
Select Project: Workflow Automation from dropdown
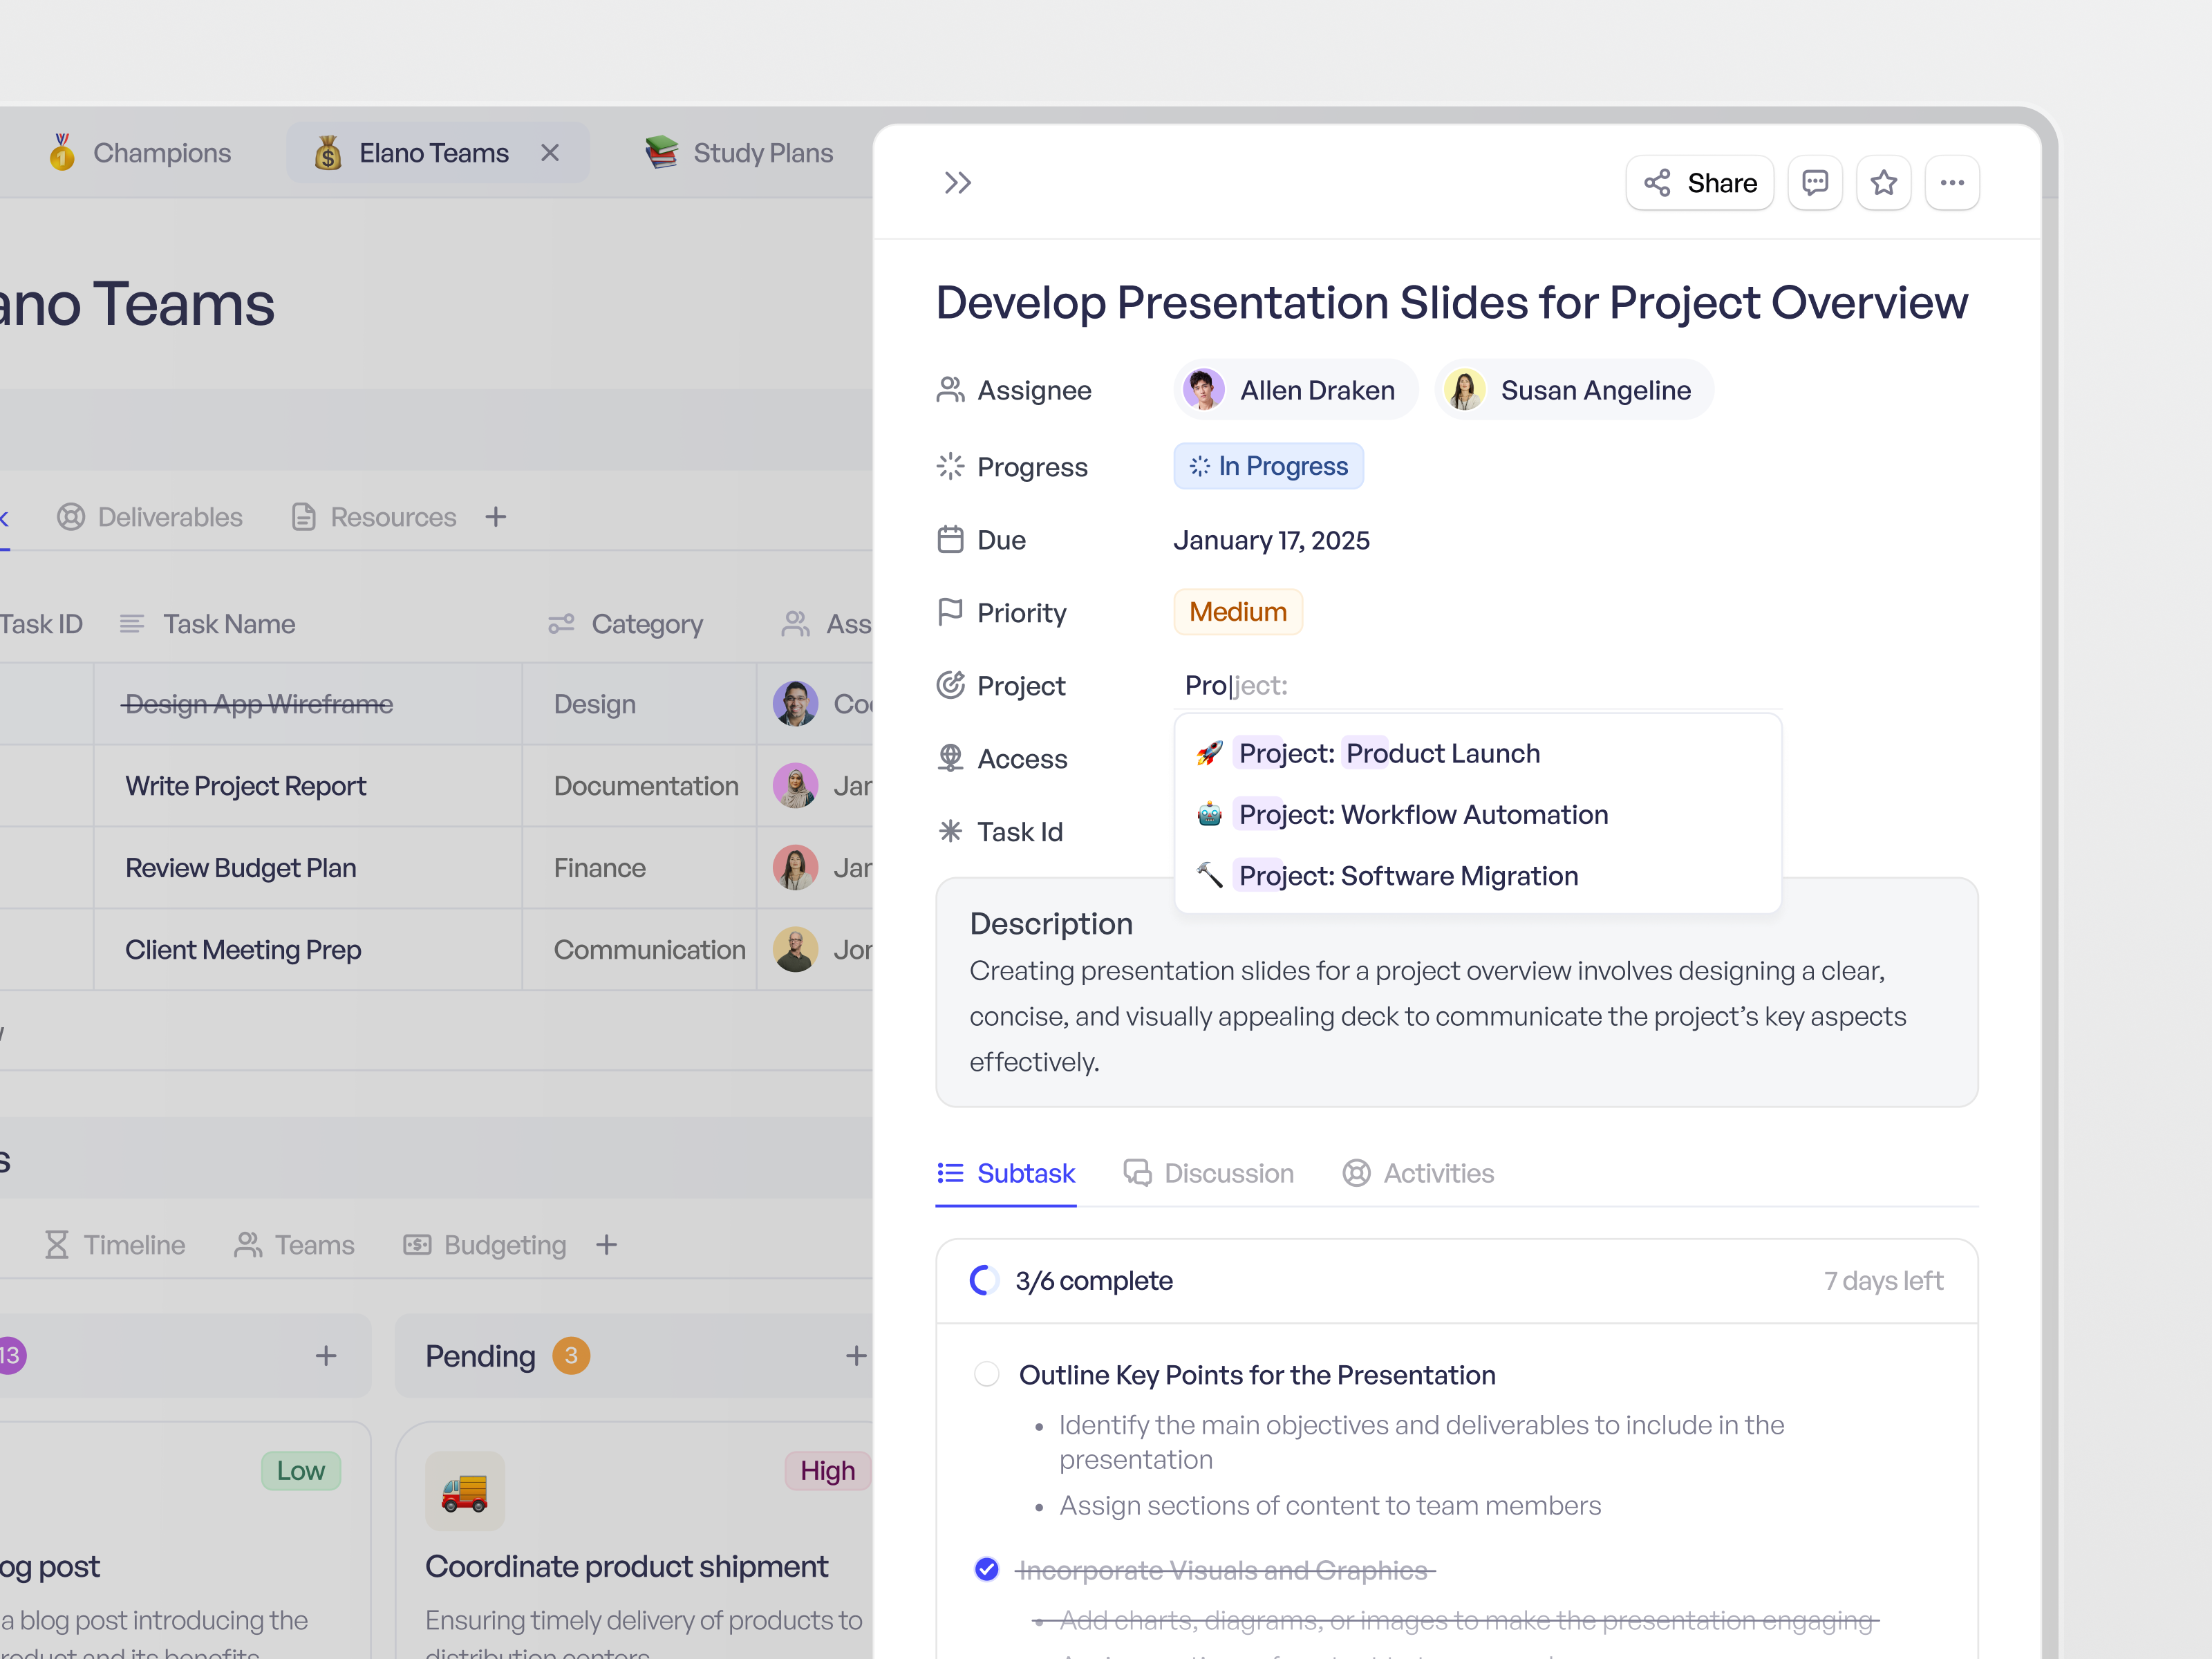(x=1422, y=814)
